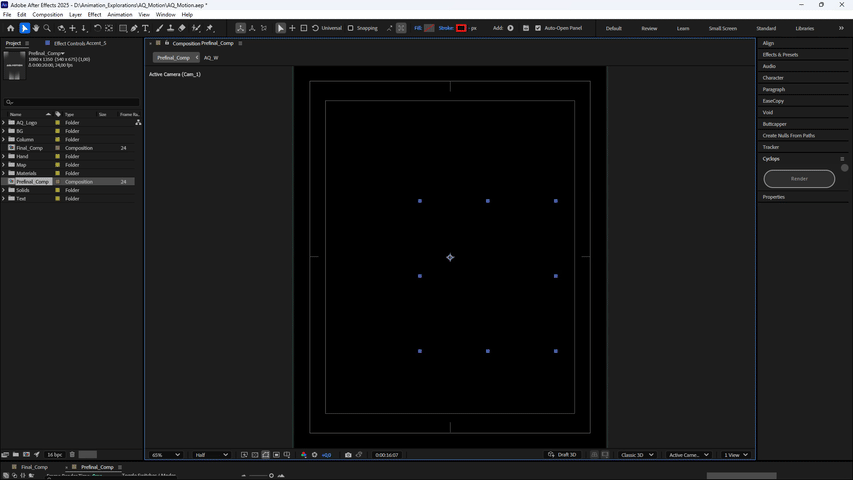Toggle Mask and Shape Path visibility
This screenshot has height=480, width=853.
[x=265, y=455]
